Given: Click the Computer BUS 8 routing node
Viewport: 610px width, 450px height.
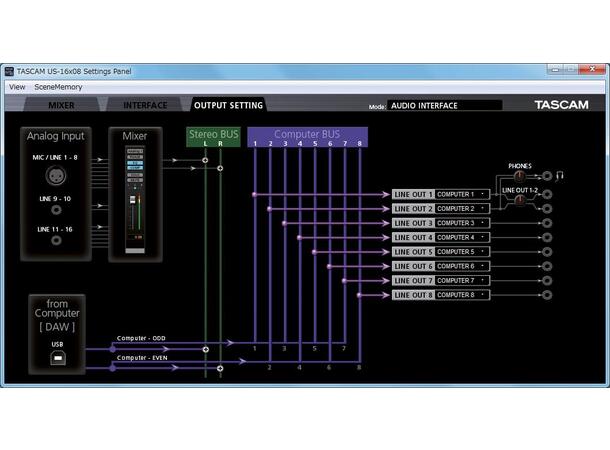Looking at the screenshot, I should pos(359,295).
